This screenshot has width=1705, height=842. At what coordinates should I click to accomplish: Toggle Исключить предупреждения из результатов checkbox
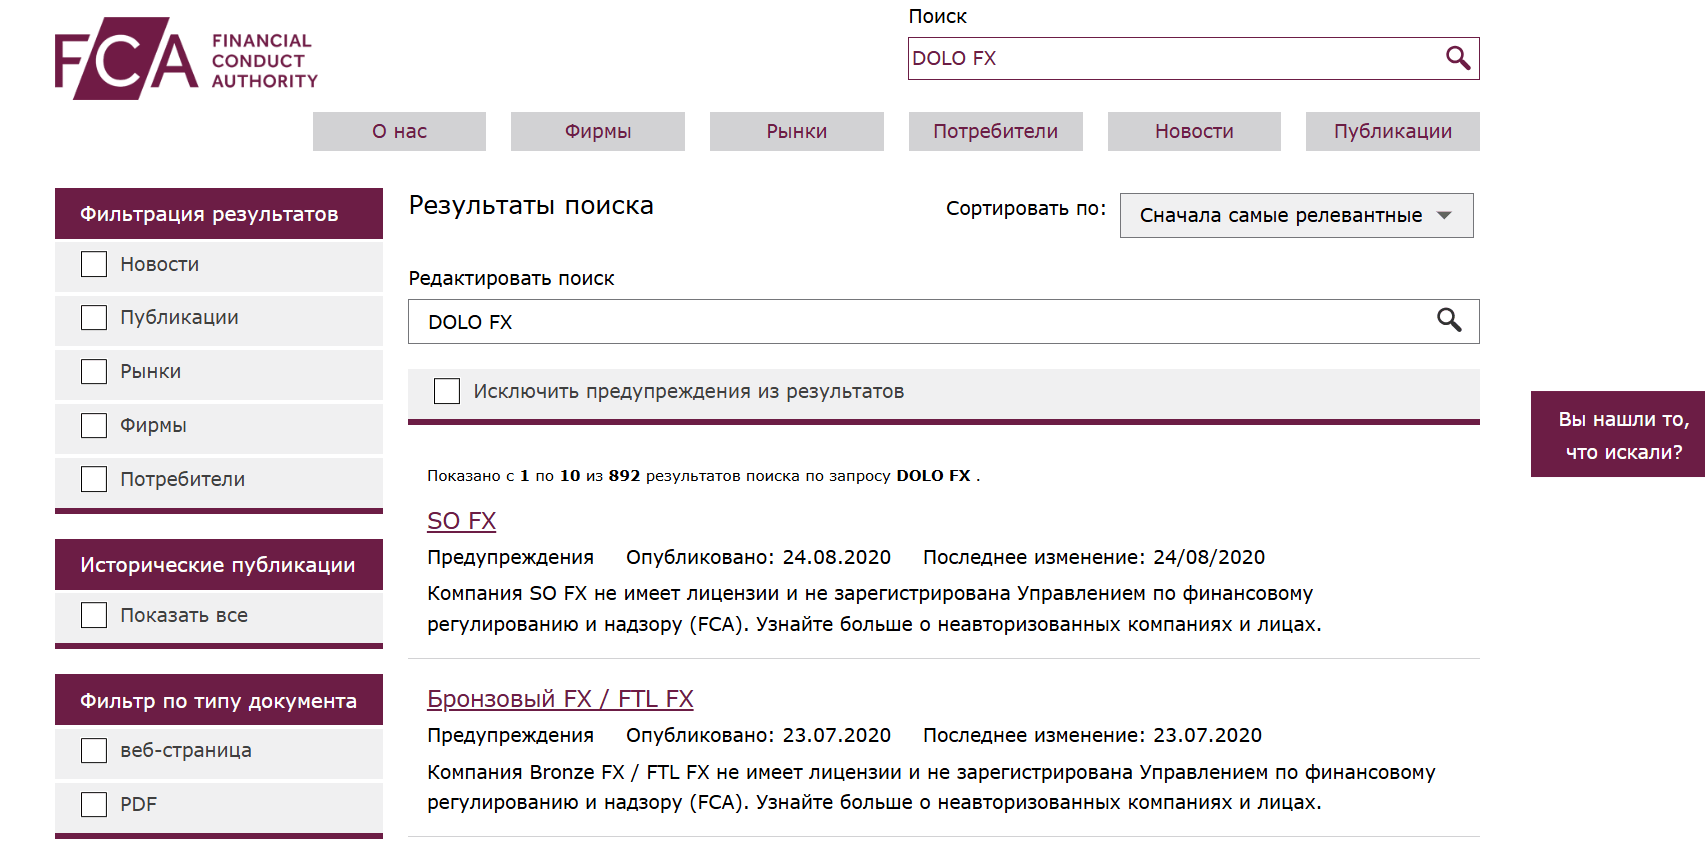click(447, 391)
